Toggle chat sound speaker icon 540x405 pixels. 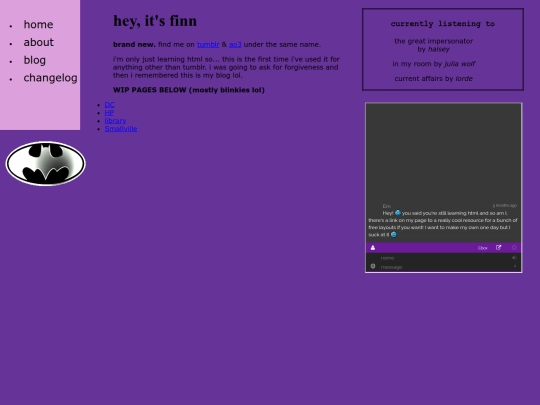tap(514, 258)
